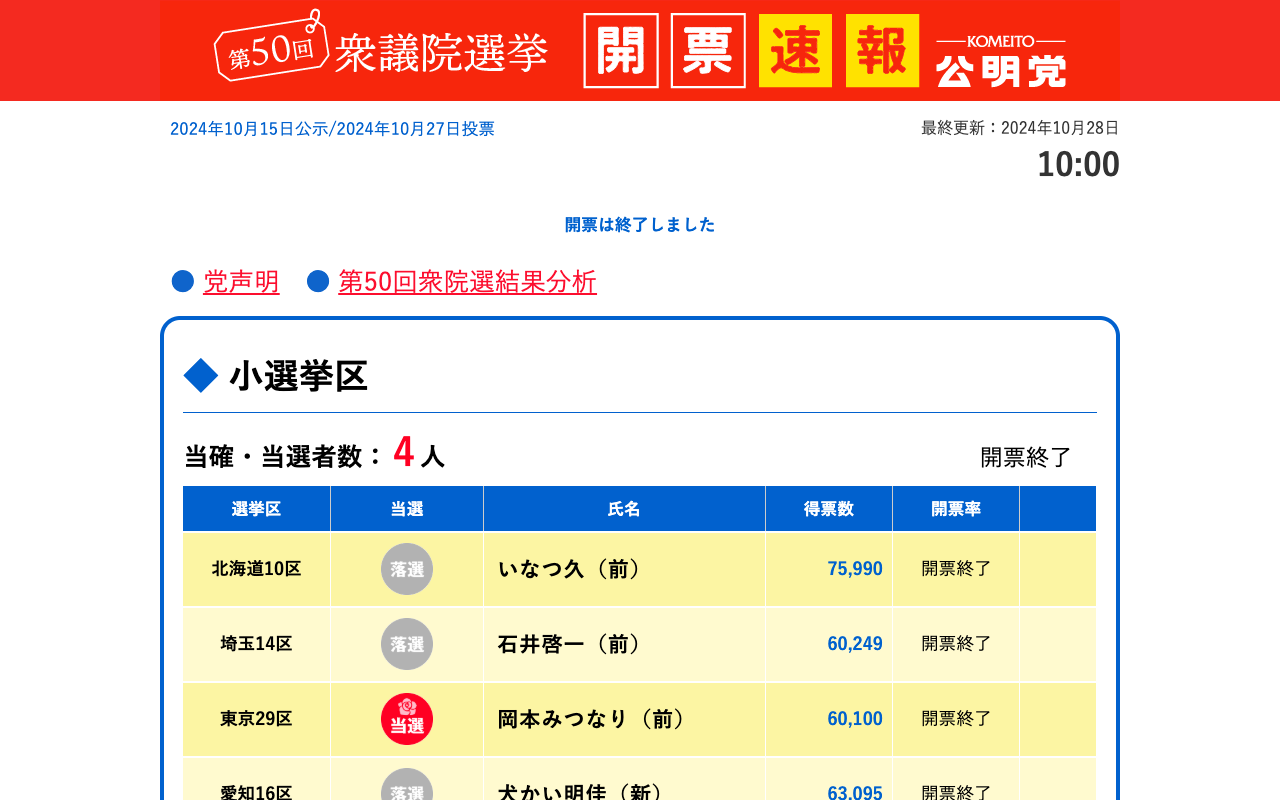1280x800 pixels.
Task: Click the 開票率 column header
Action: (956, 509)
